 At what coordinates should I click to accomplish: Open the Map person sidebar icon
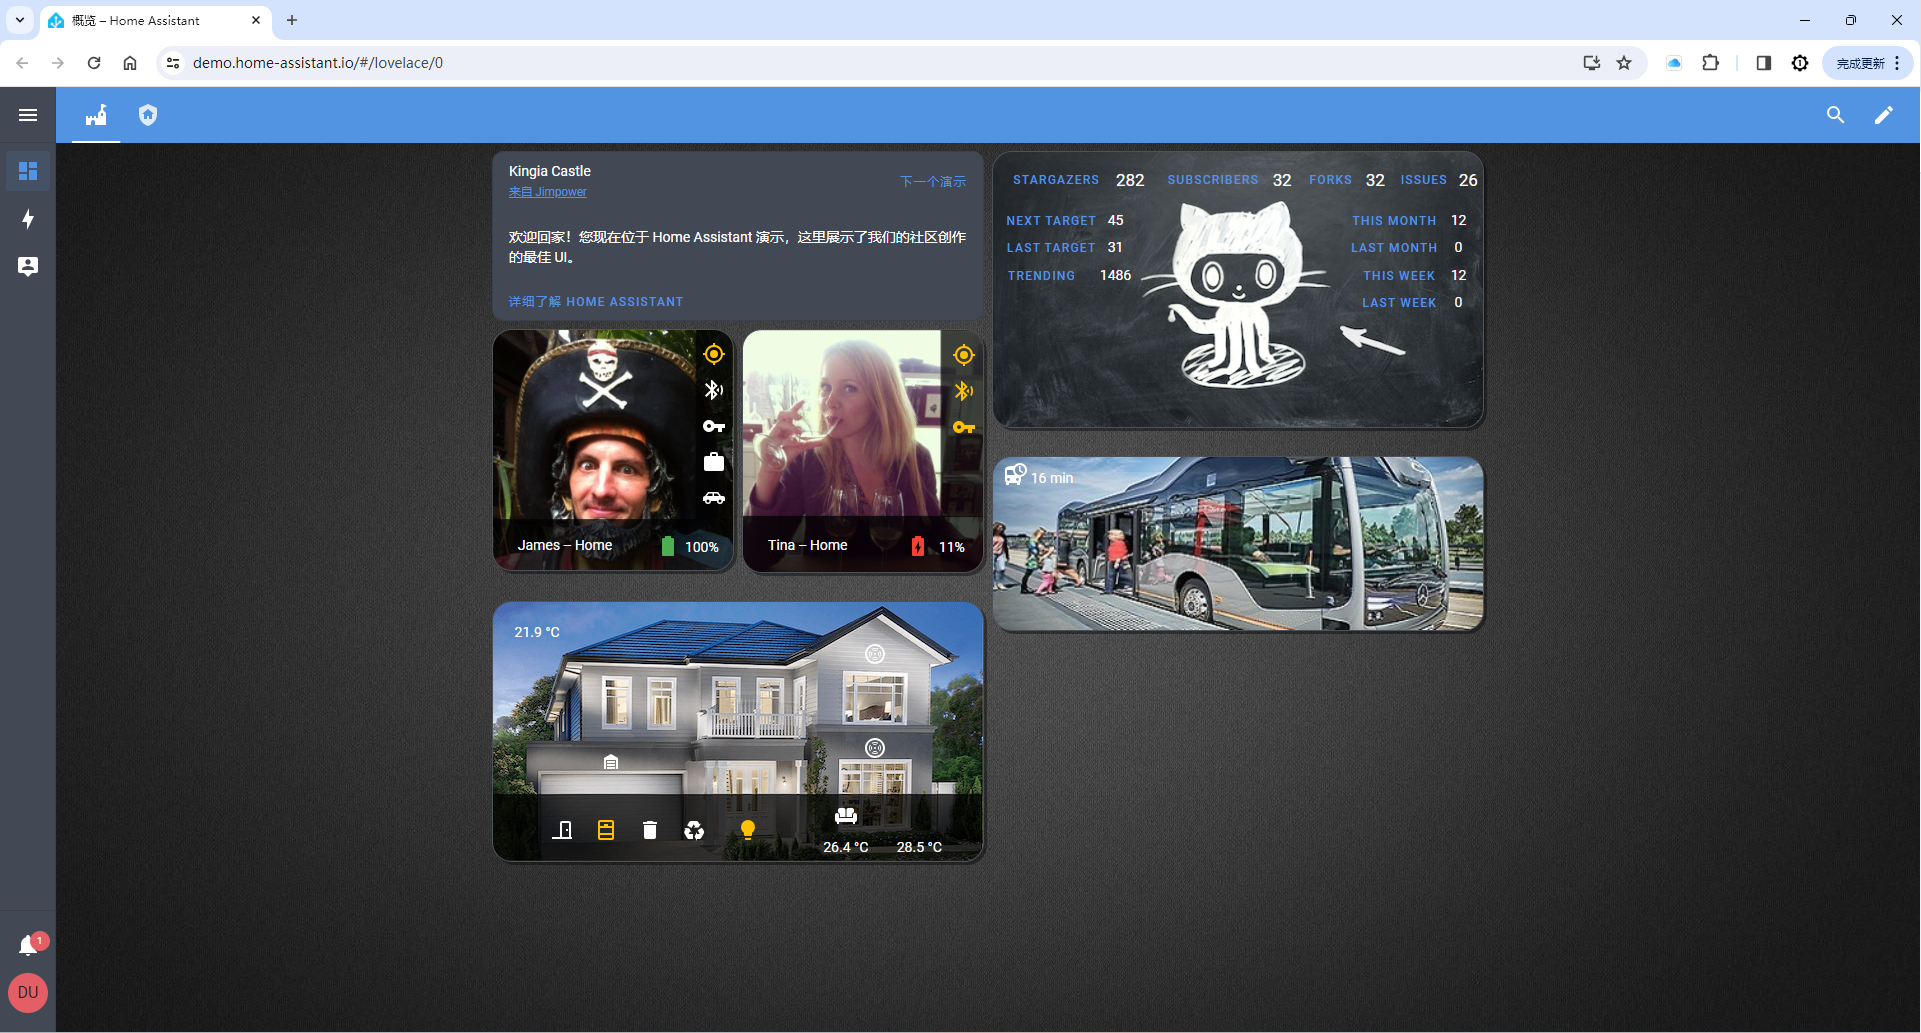[28, 267]
